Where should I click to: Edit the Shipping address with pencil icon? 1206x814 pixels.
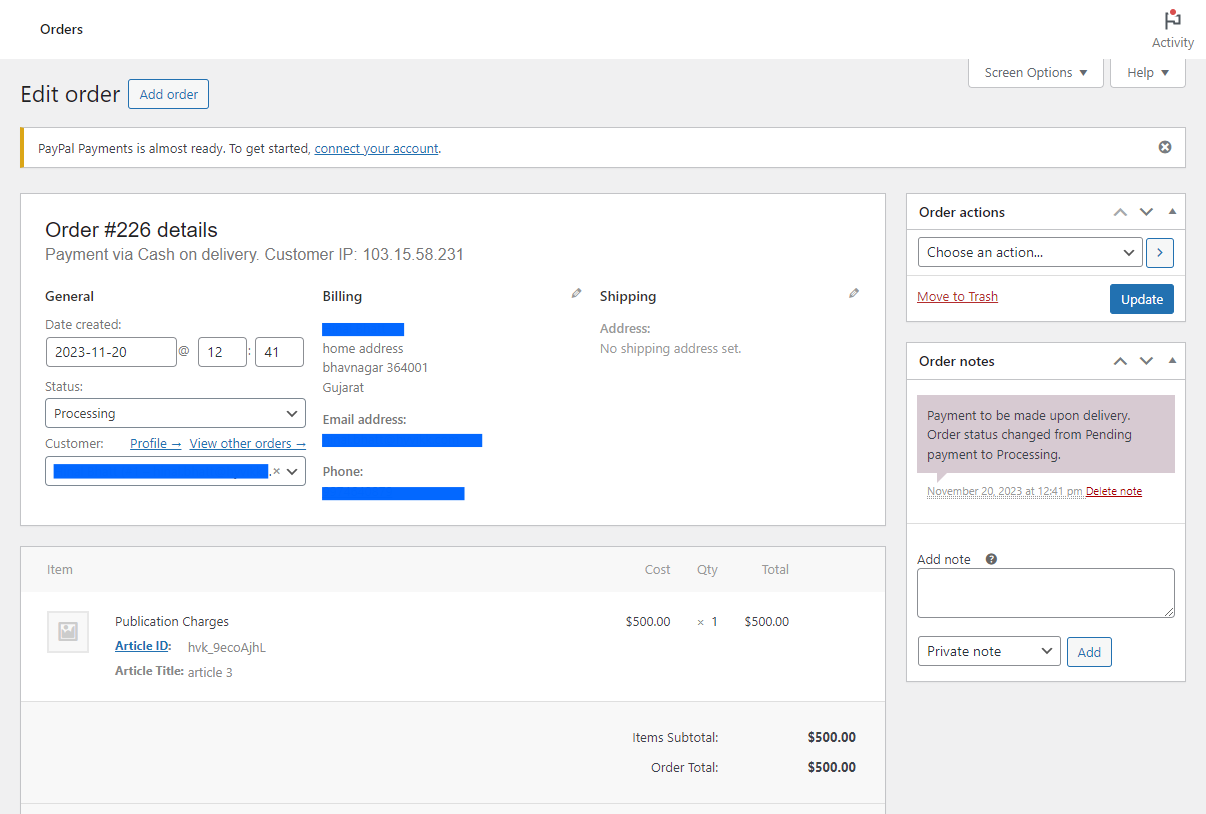tap(854, 292)
